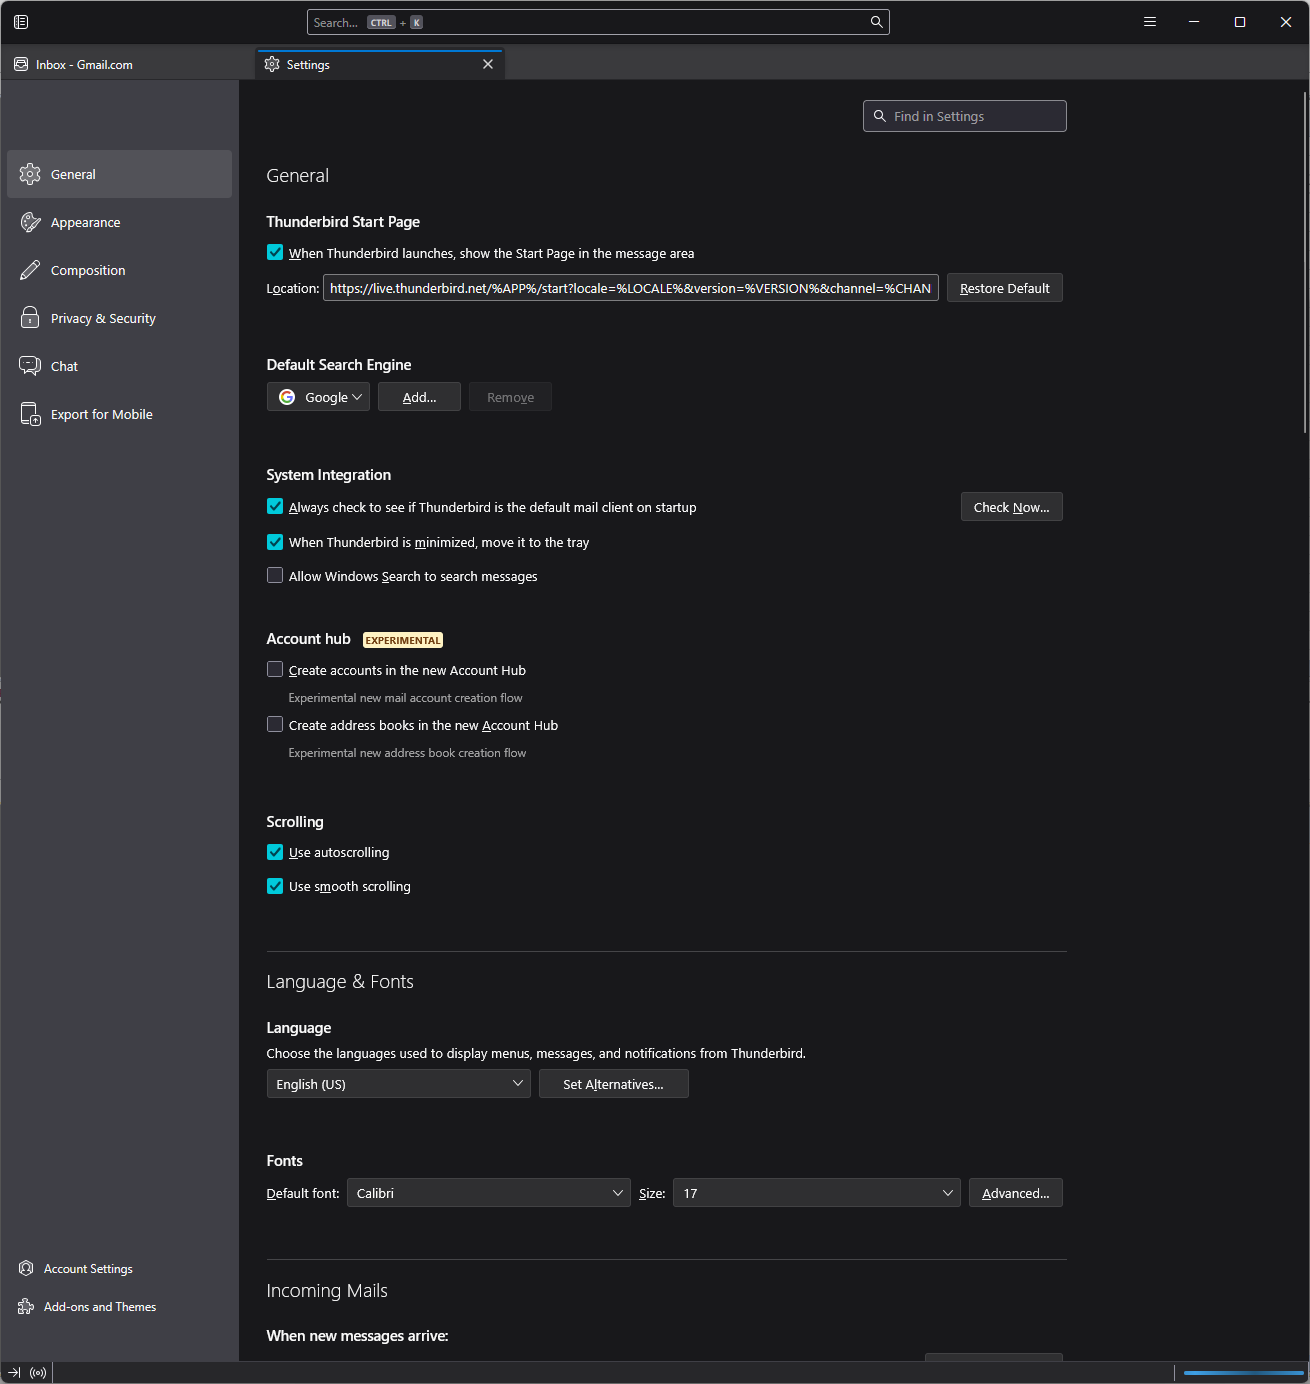Click the Check Now... button
Screen dimensions: 1310x1384
(x=1011, y=507)
